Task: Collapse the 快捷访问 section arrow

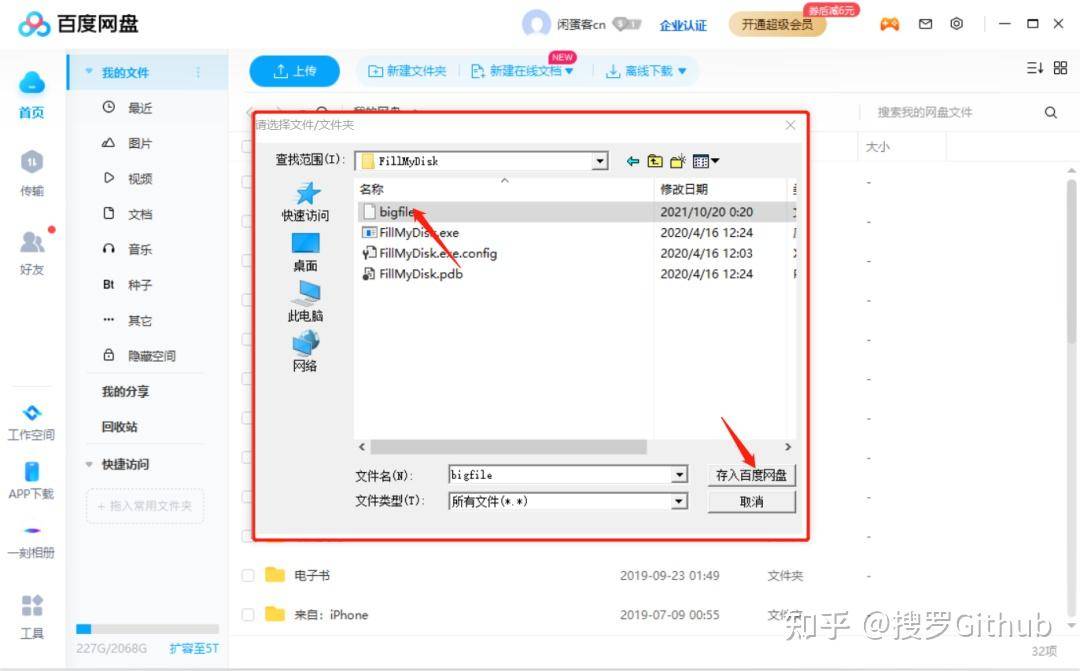Action: (x=89, y=464)
